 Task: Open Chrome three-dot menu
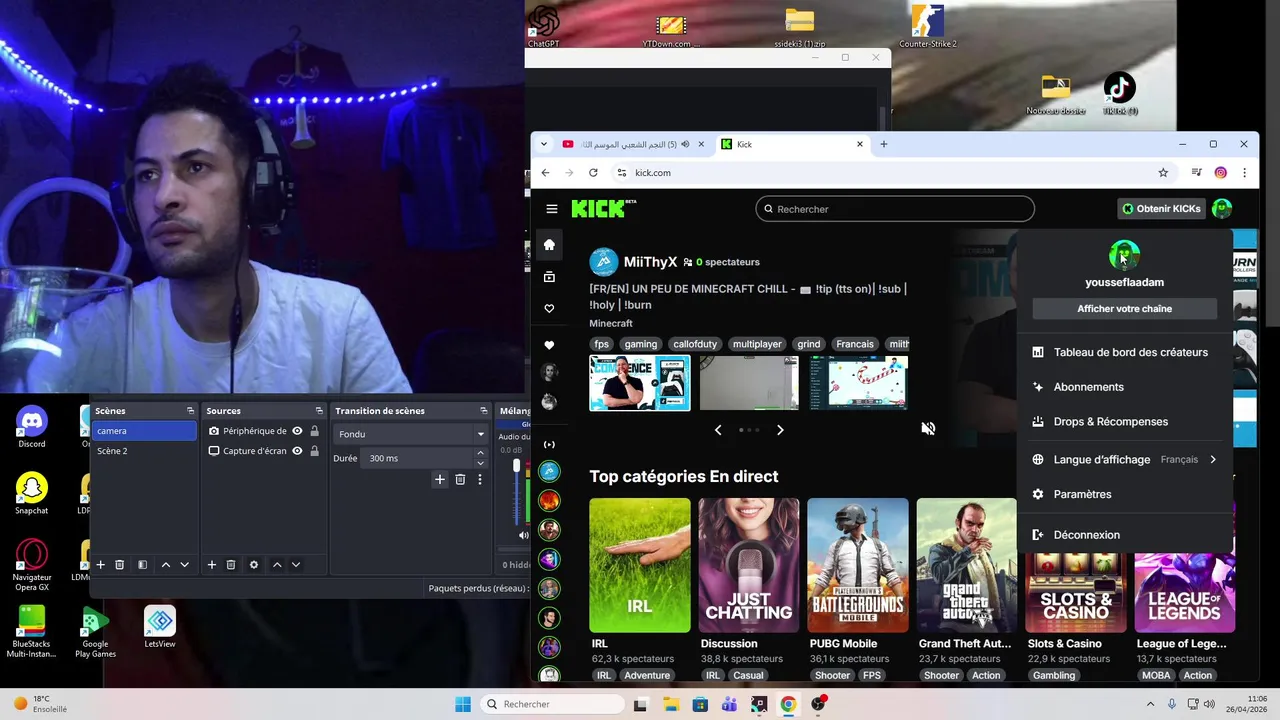click(1244, 173)
